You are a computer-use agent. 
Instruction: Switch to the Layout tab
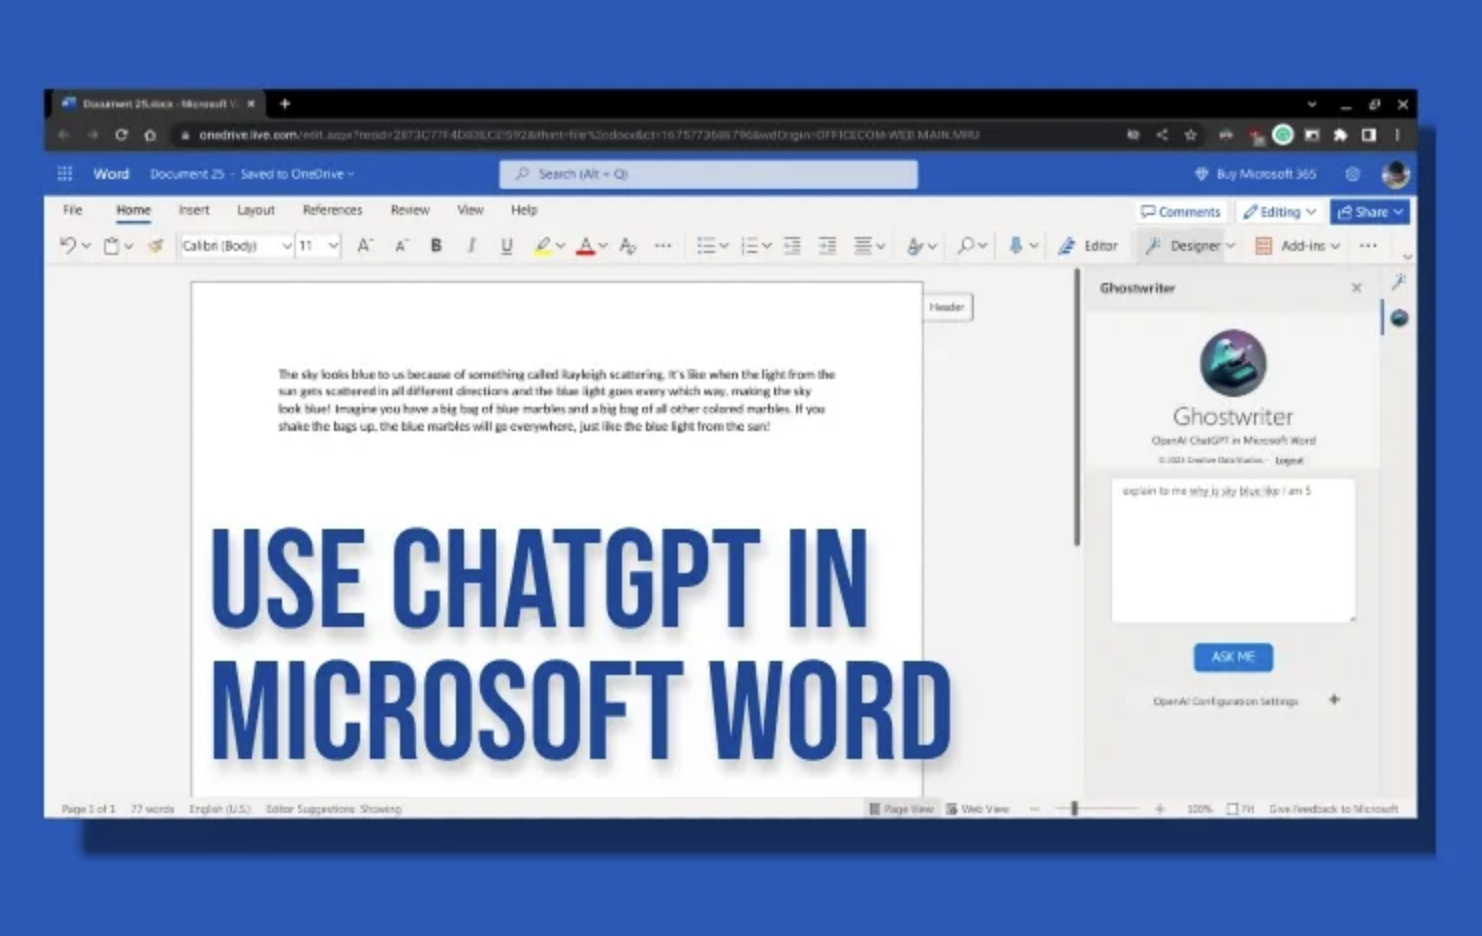[255, 210]
